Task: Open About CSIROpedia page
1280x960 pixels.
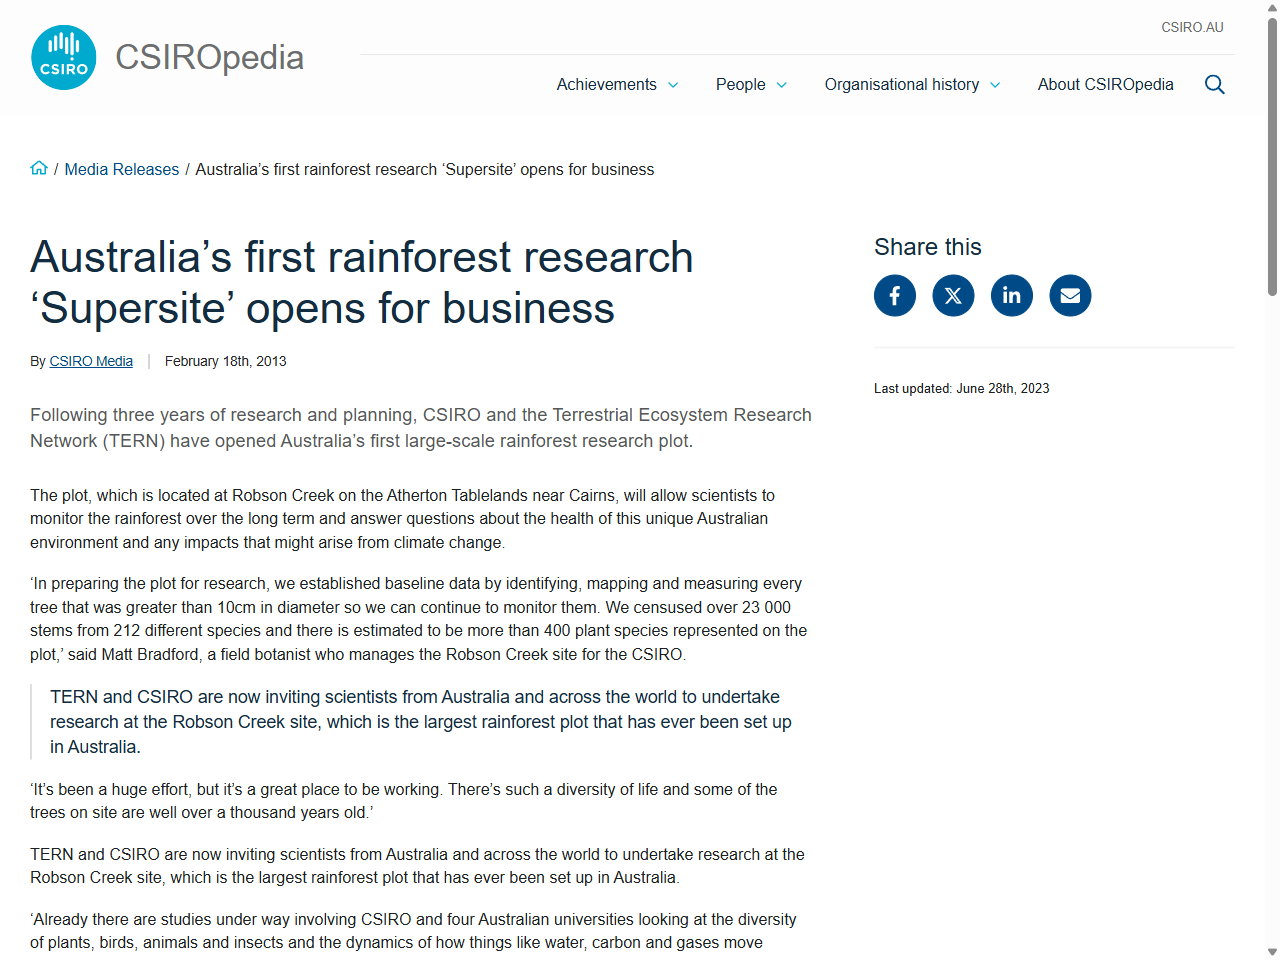Action: [1106, 85]
